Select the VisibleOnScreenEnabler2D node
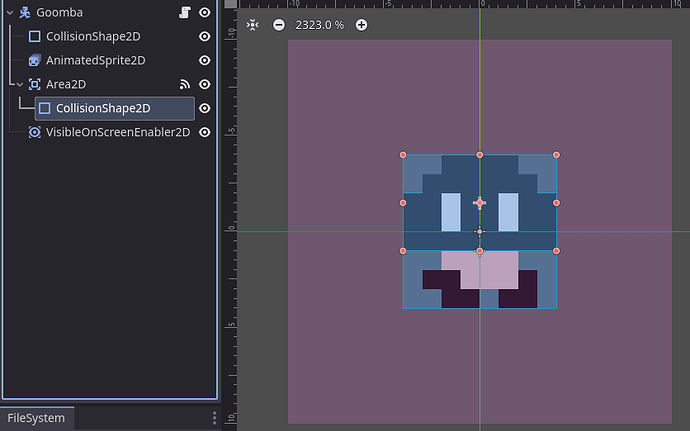 pos(118,132)
